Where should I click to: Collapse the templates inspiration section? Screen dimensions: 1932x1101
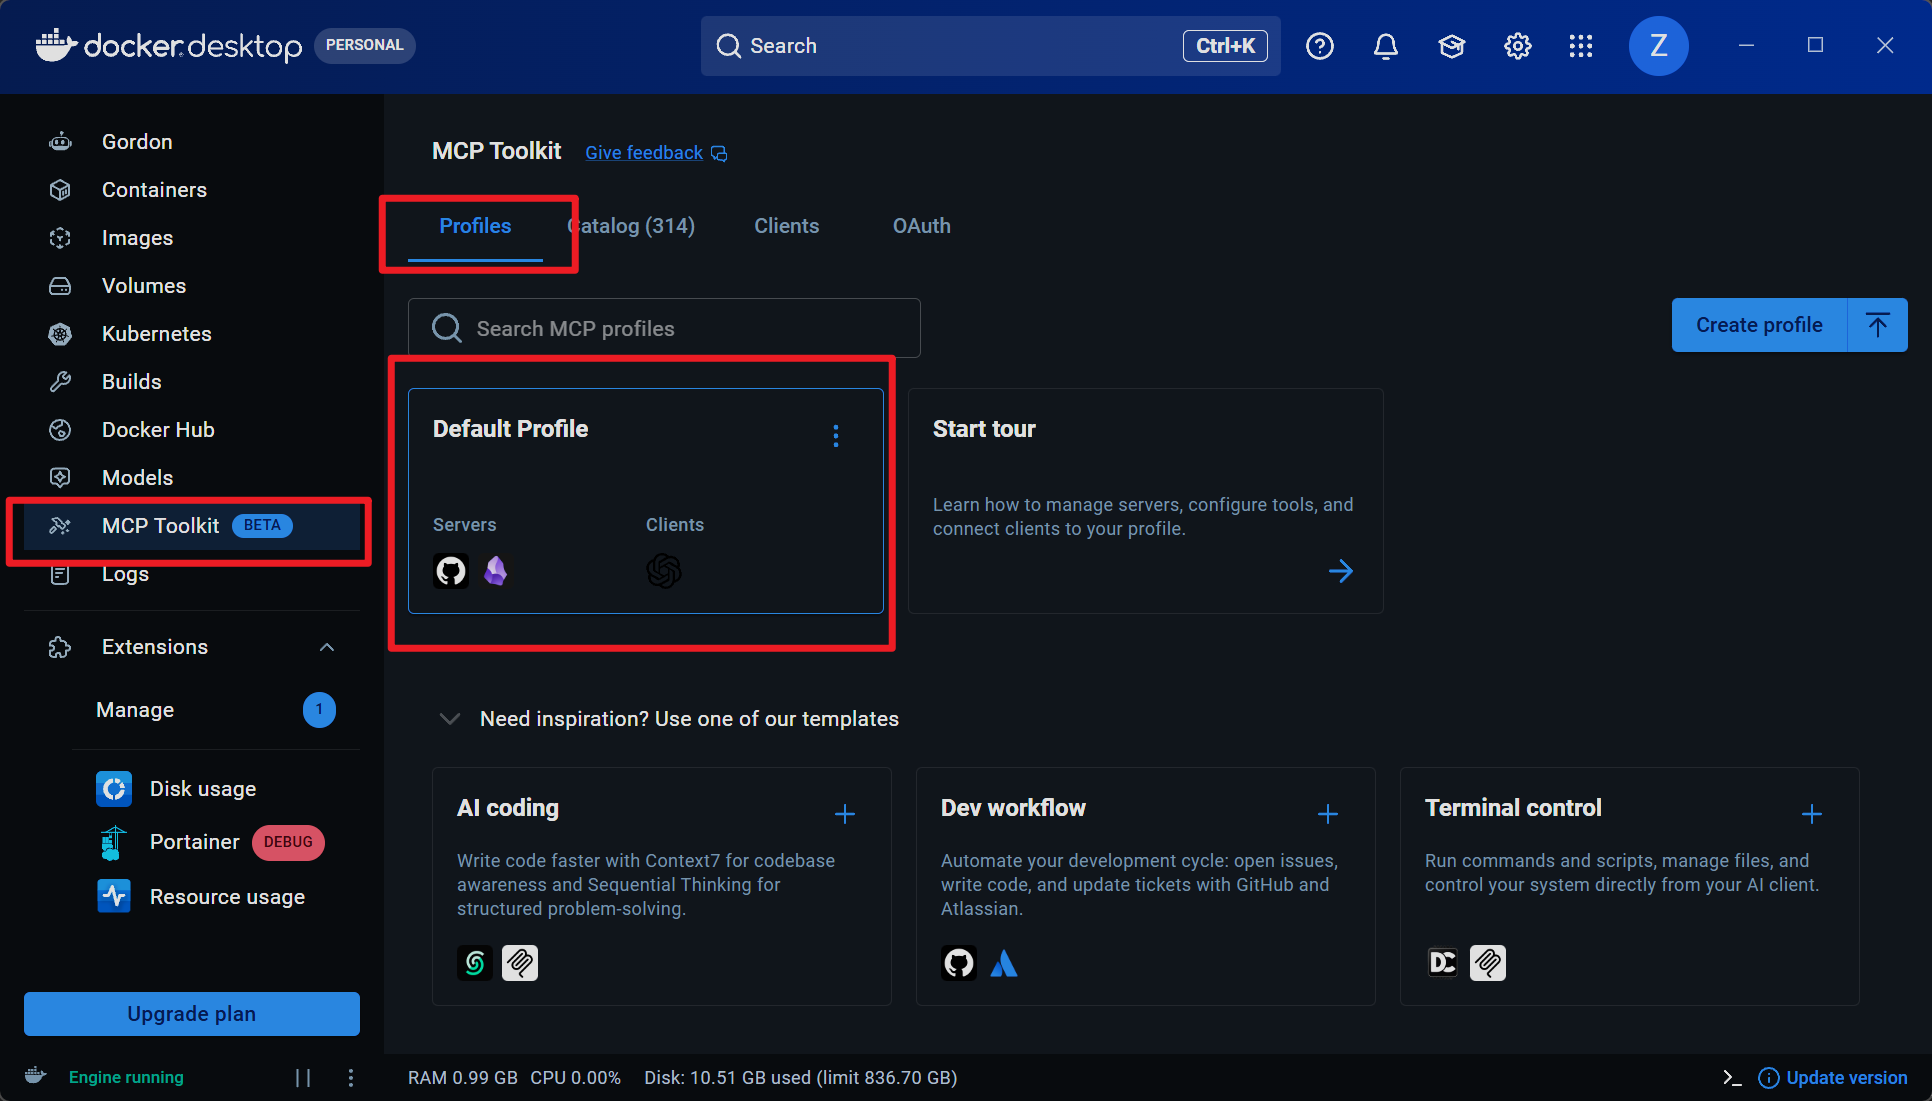pyautogui.click(x=450, y=719)
